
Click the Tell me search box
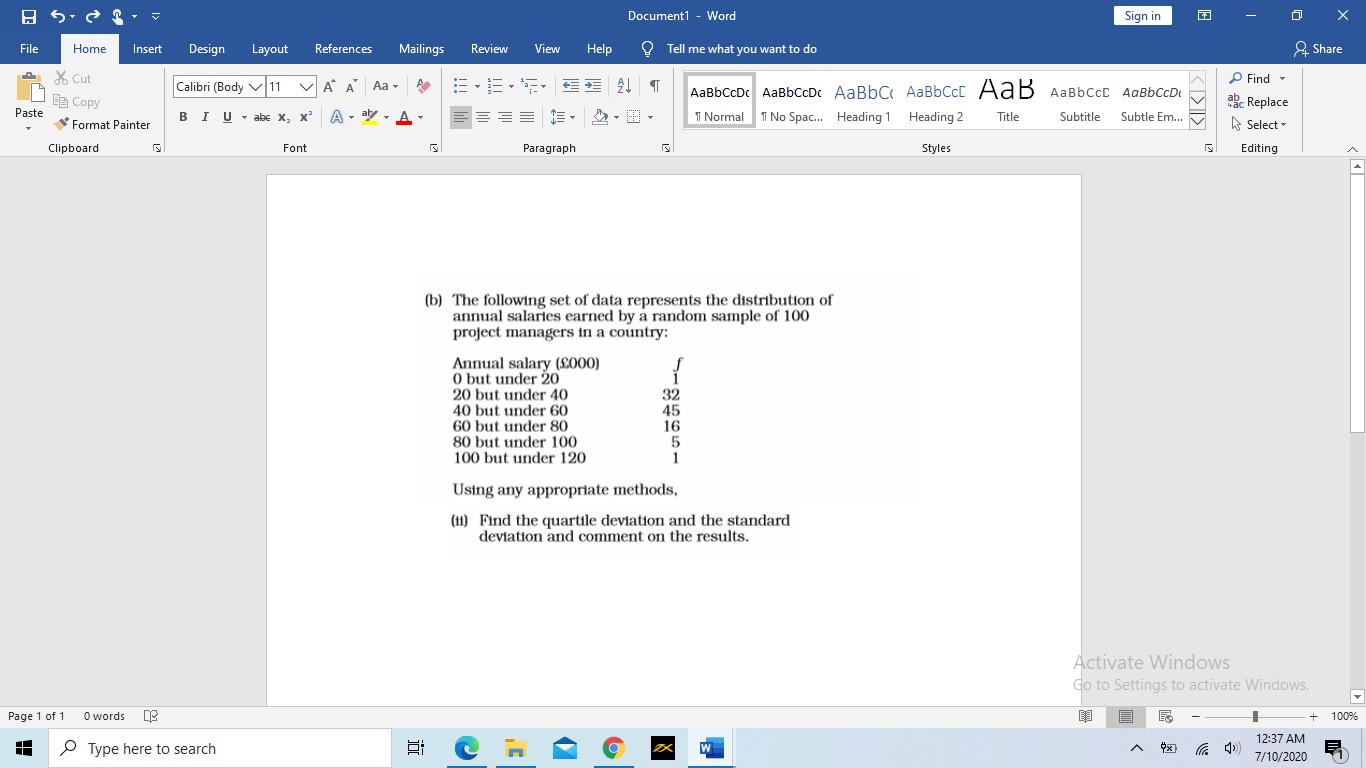(741, 49)
